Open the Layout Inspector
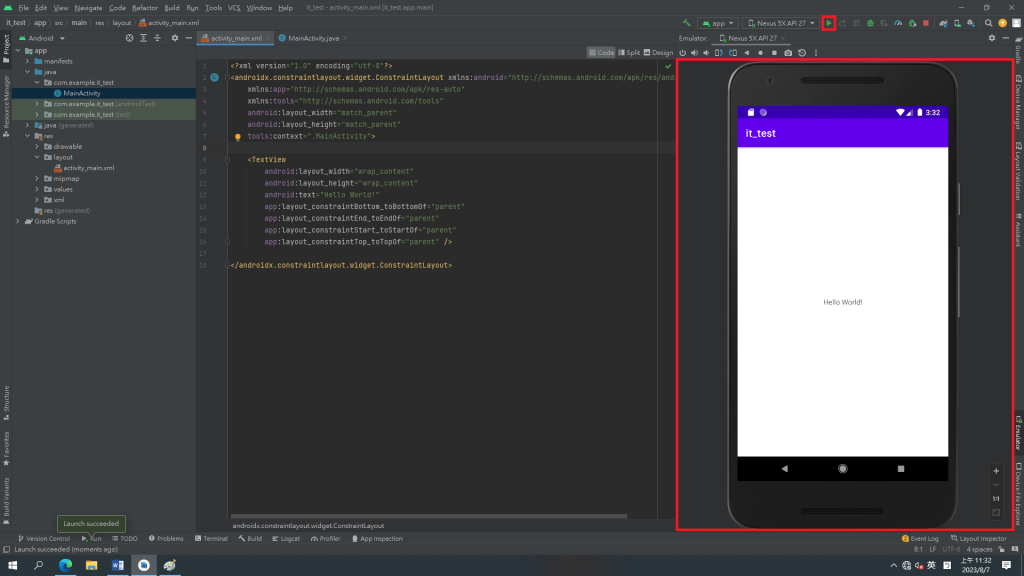This screenshot has height=576, width=1024. coord(978,539)
